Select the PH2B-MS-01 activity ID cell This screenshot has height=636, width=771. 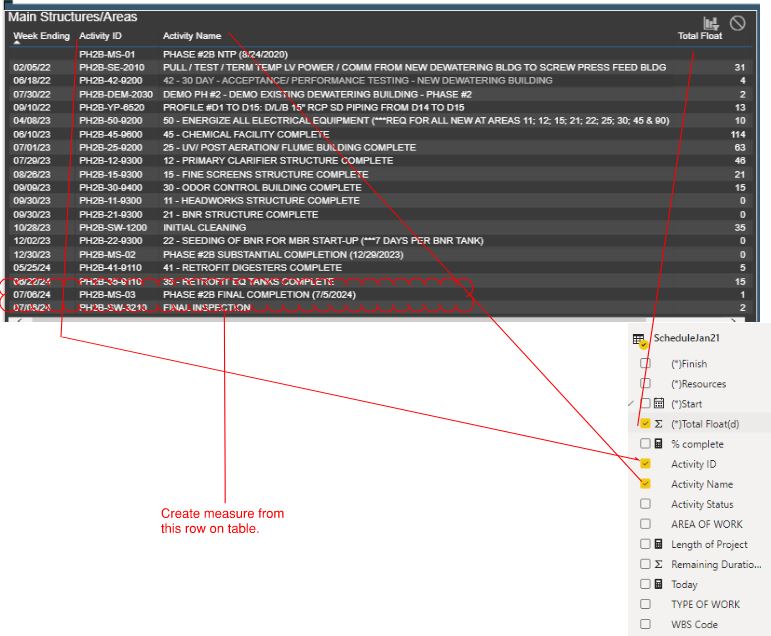[x=107, y=54]
